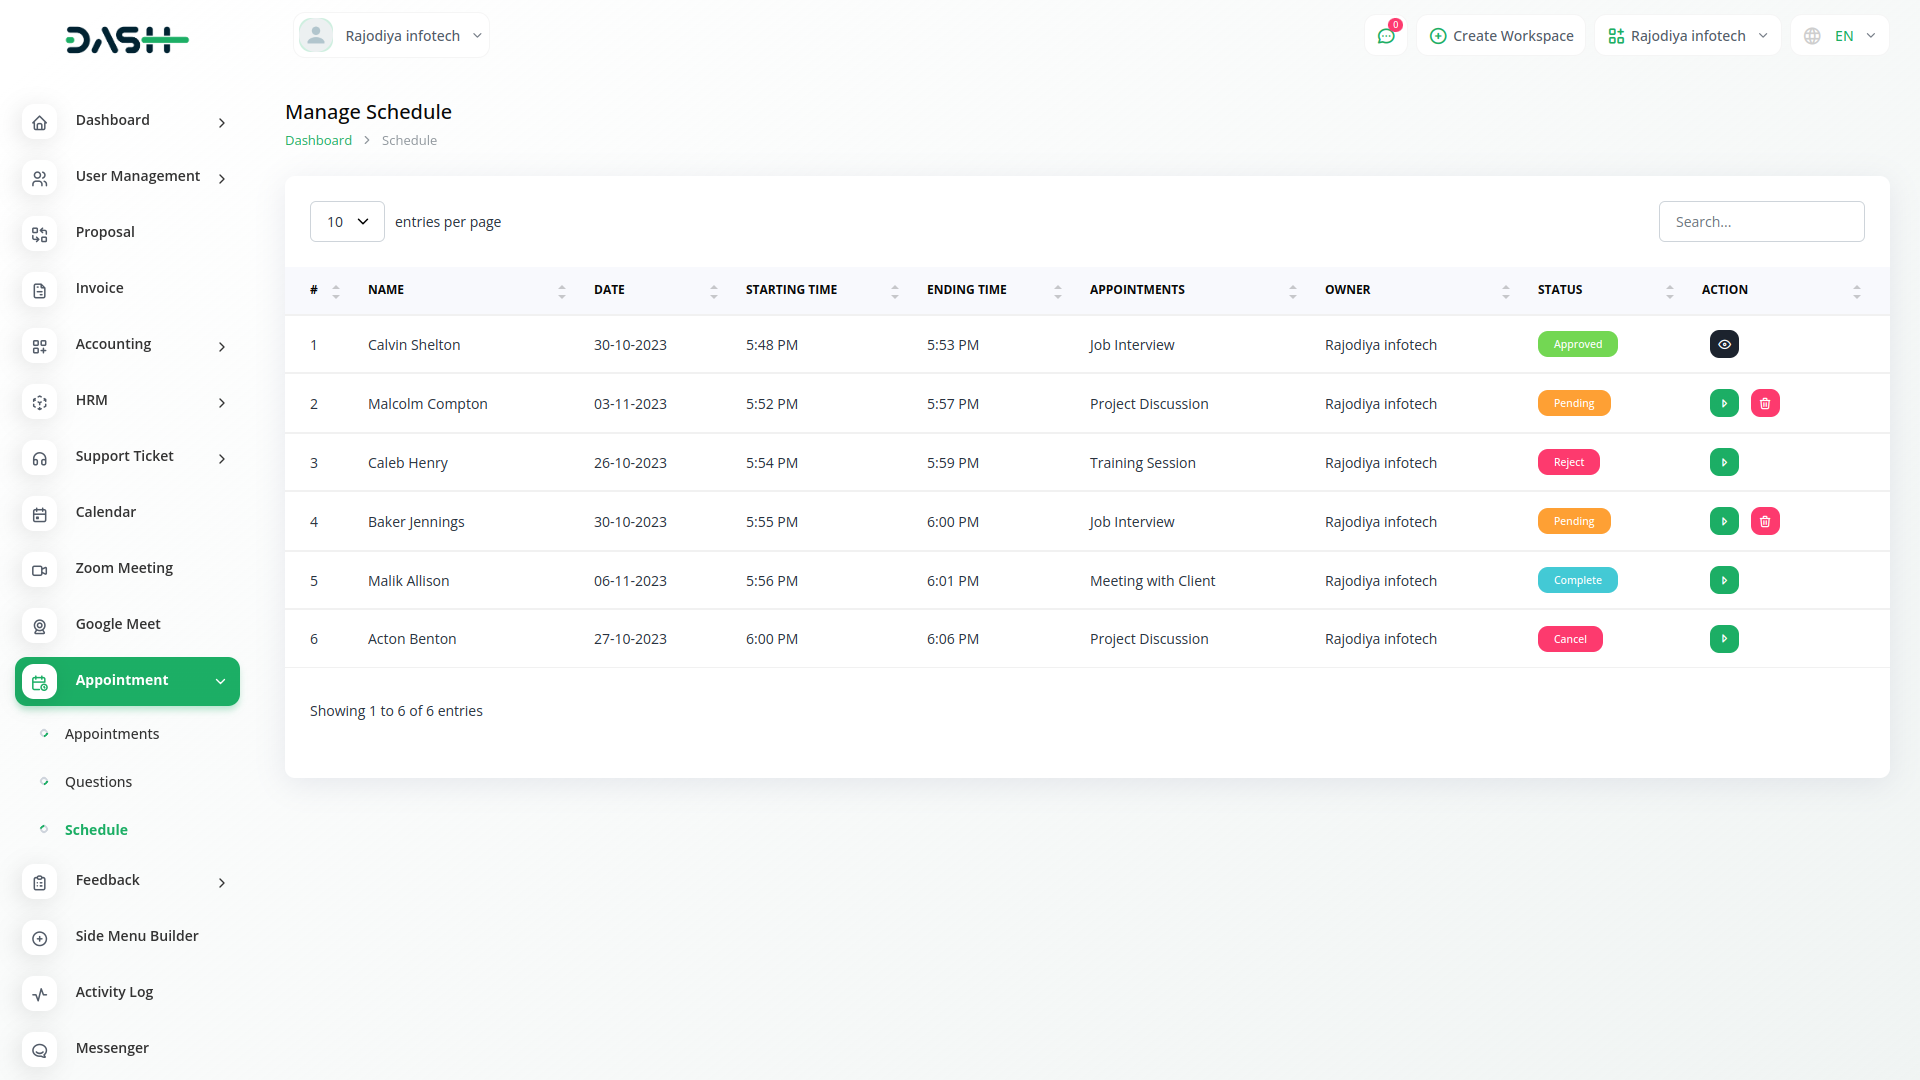Open the chat messages icon in header
The image size is (1920, 1080).
click(1386, 36)
